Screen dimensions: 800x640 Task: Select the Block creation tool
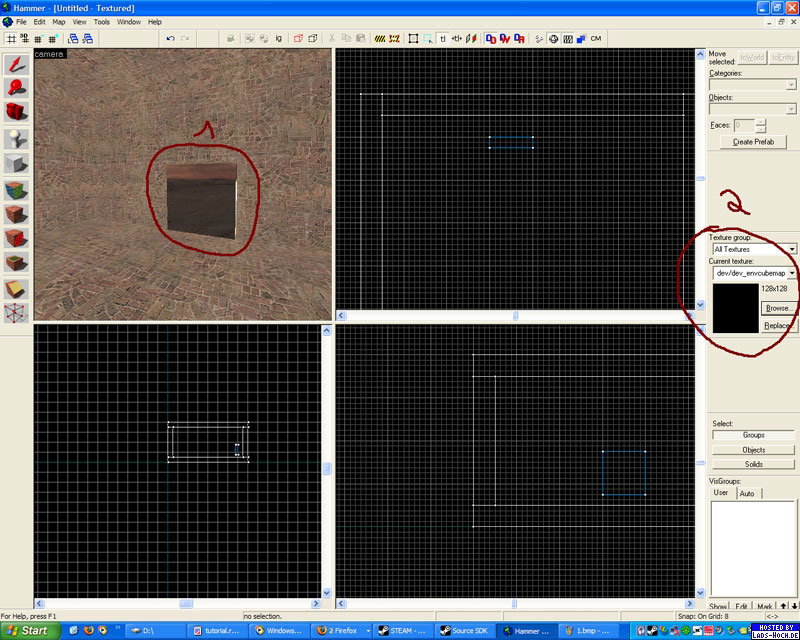point(16,163)
